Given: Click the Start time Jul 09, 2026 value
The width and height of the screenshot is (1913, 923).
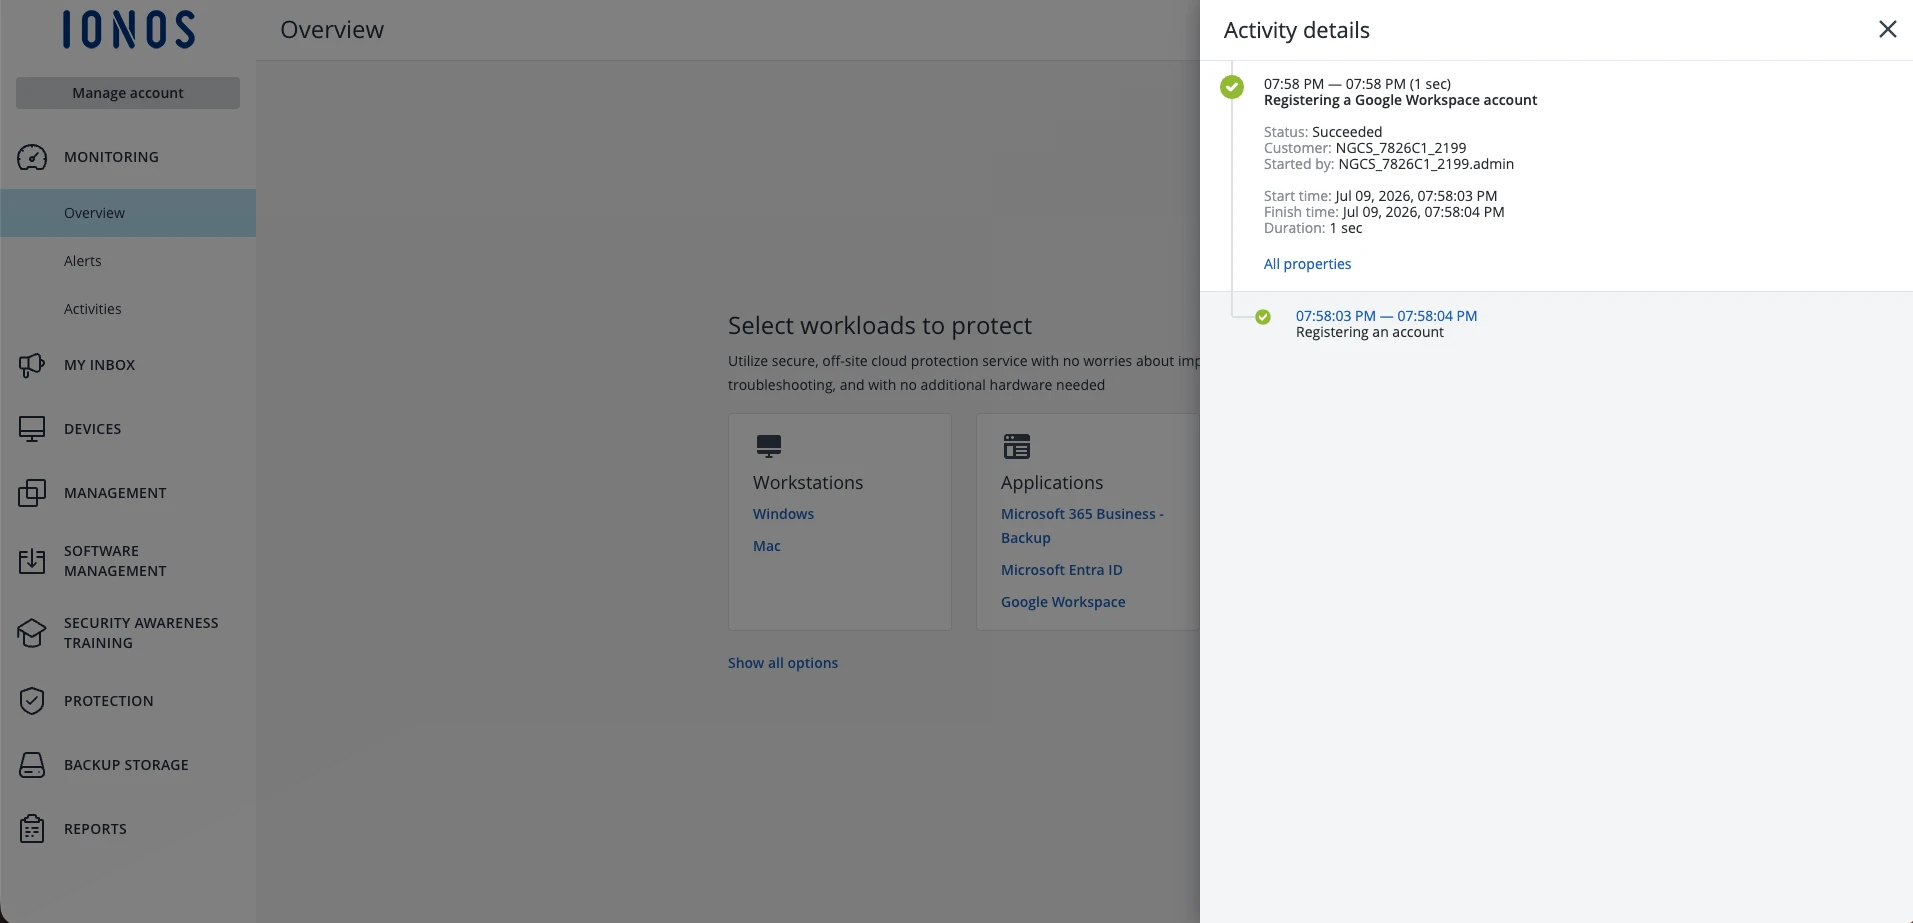Looking at the screenshot, I should pyautogui.click(x=1416, y=196).
